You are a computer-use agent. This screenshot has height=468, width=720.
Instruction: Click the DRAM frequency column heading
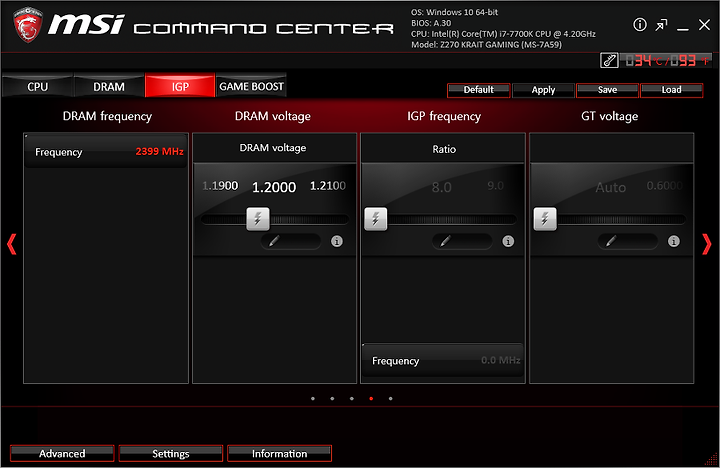107,116
